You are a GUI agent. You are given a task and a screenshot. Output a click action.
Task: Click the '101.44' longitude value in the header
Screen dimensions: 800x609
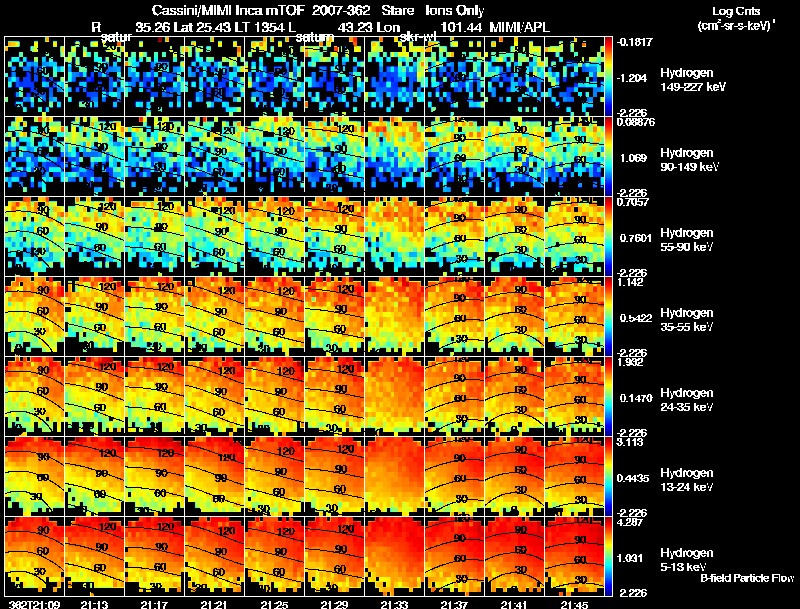click(x=461, y=27)
